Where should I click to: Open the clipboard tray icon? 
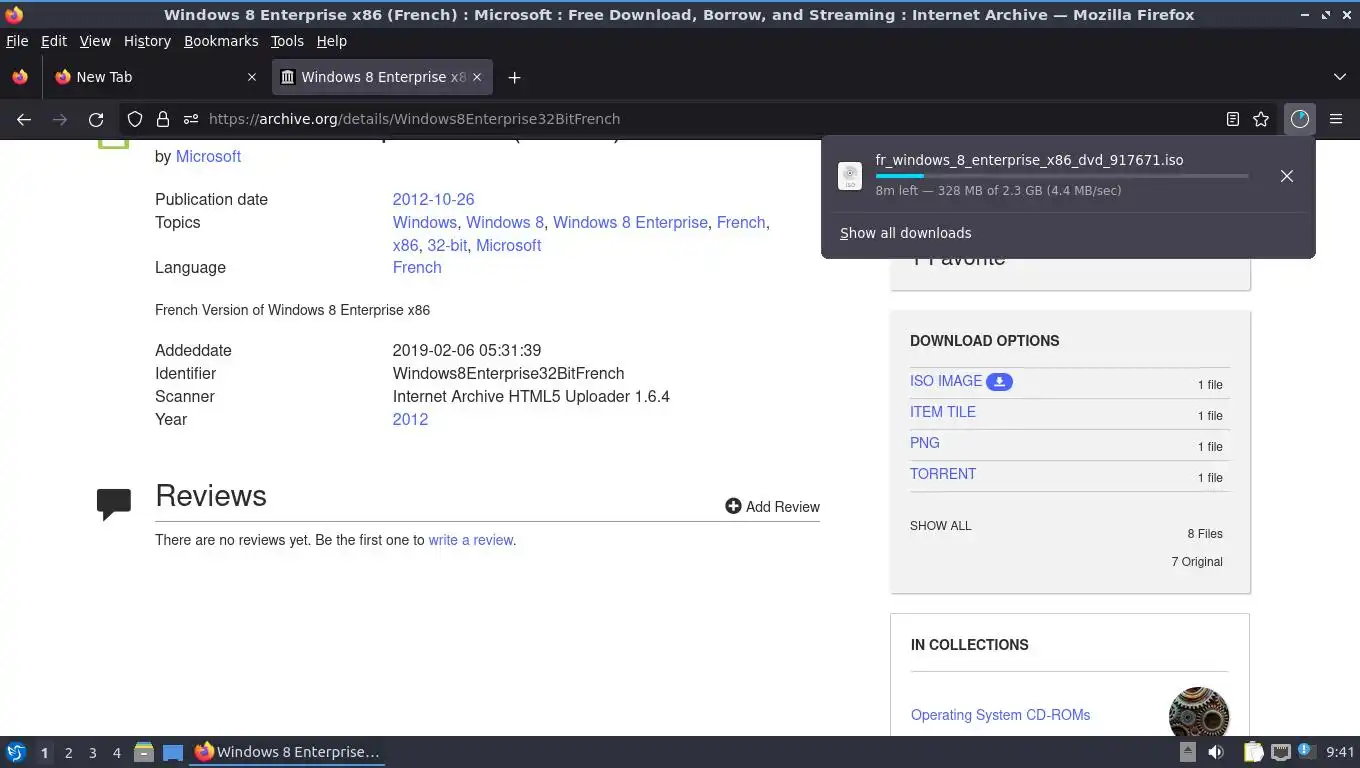[x=1253, y=752]
